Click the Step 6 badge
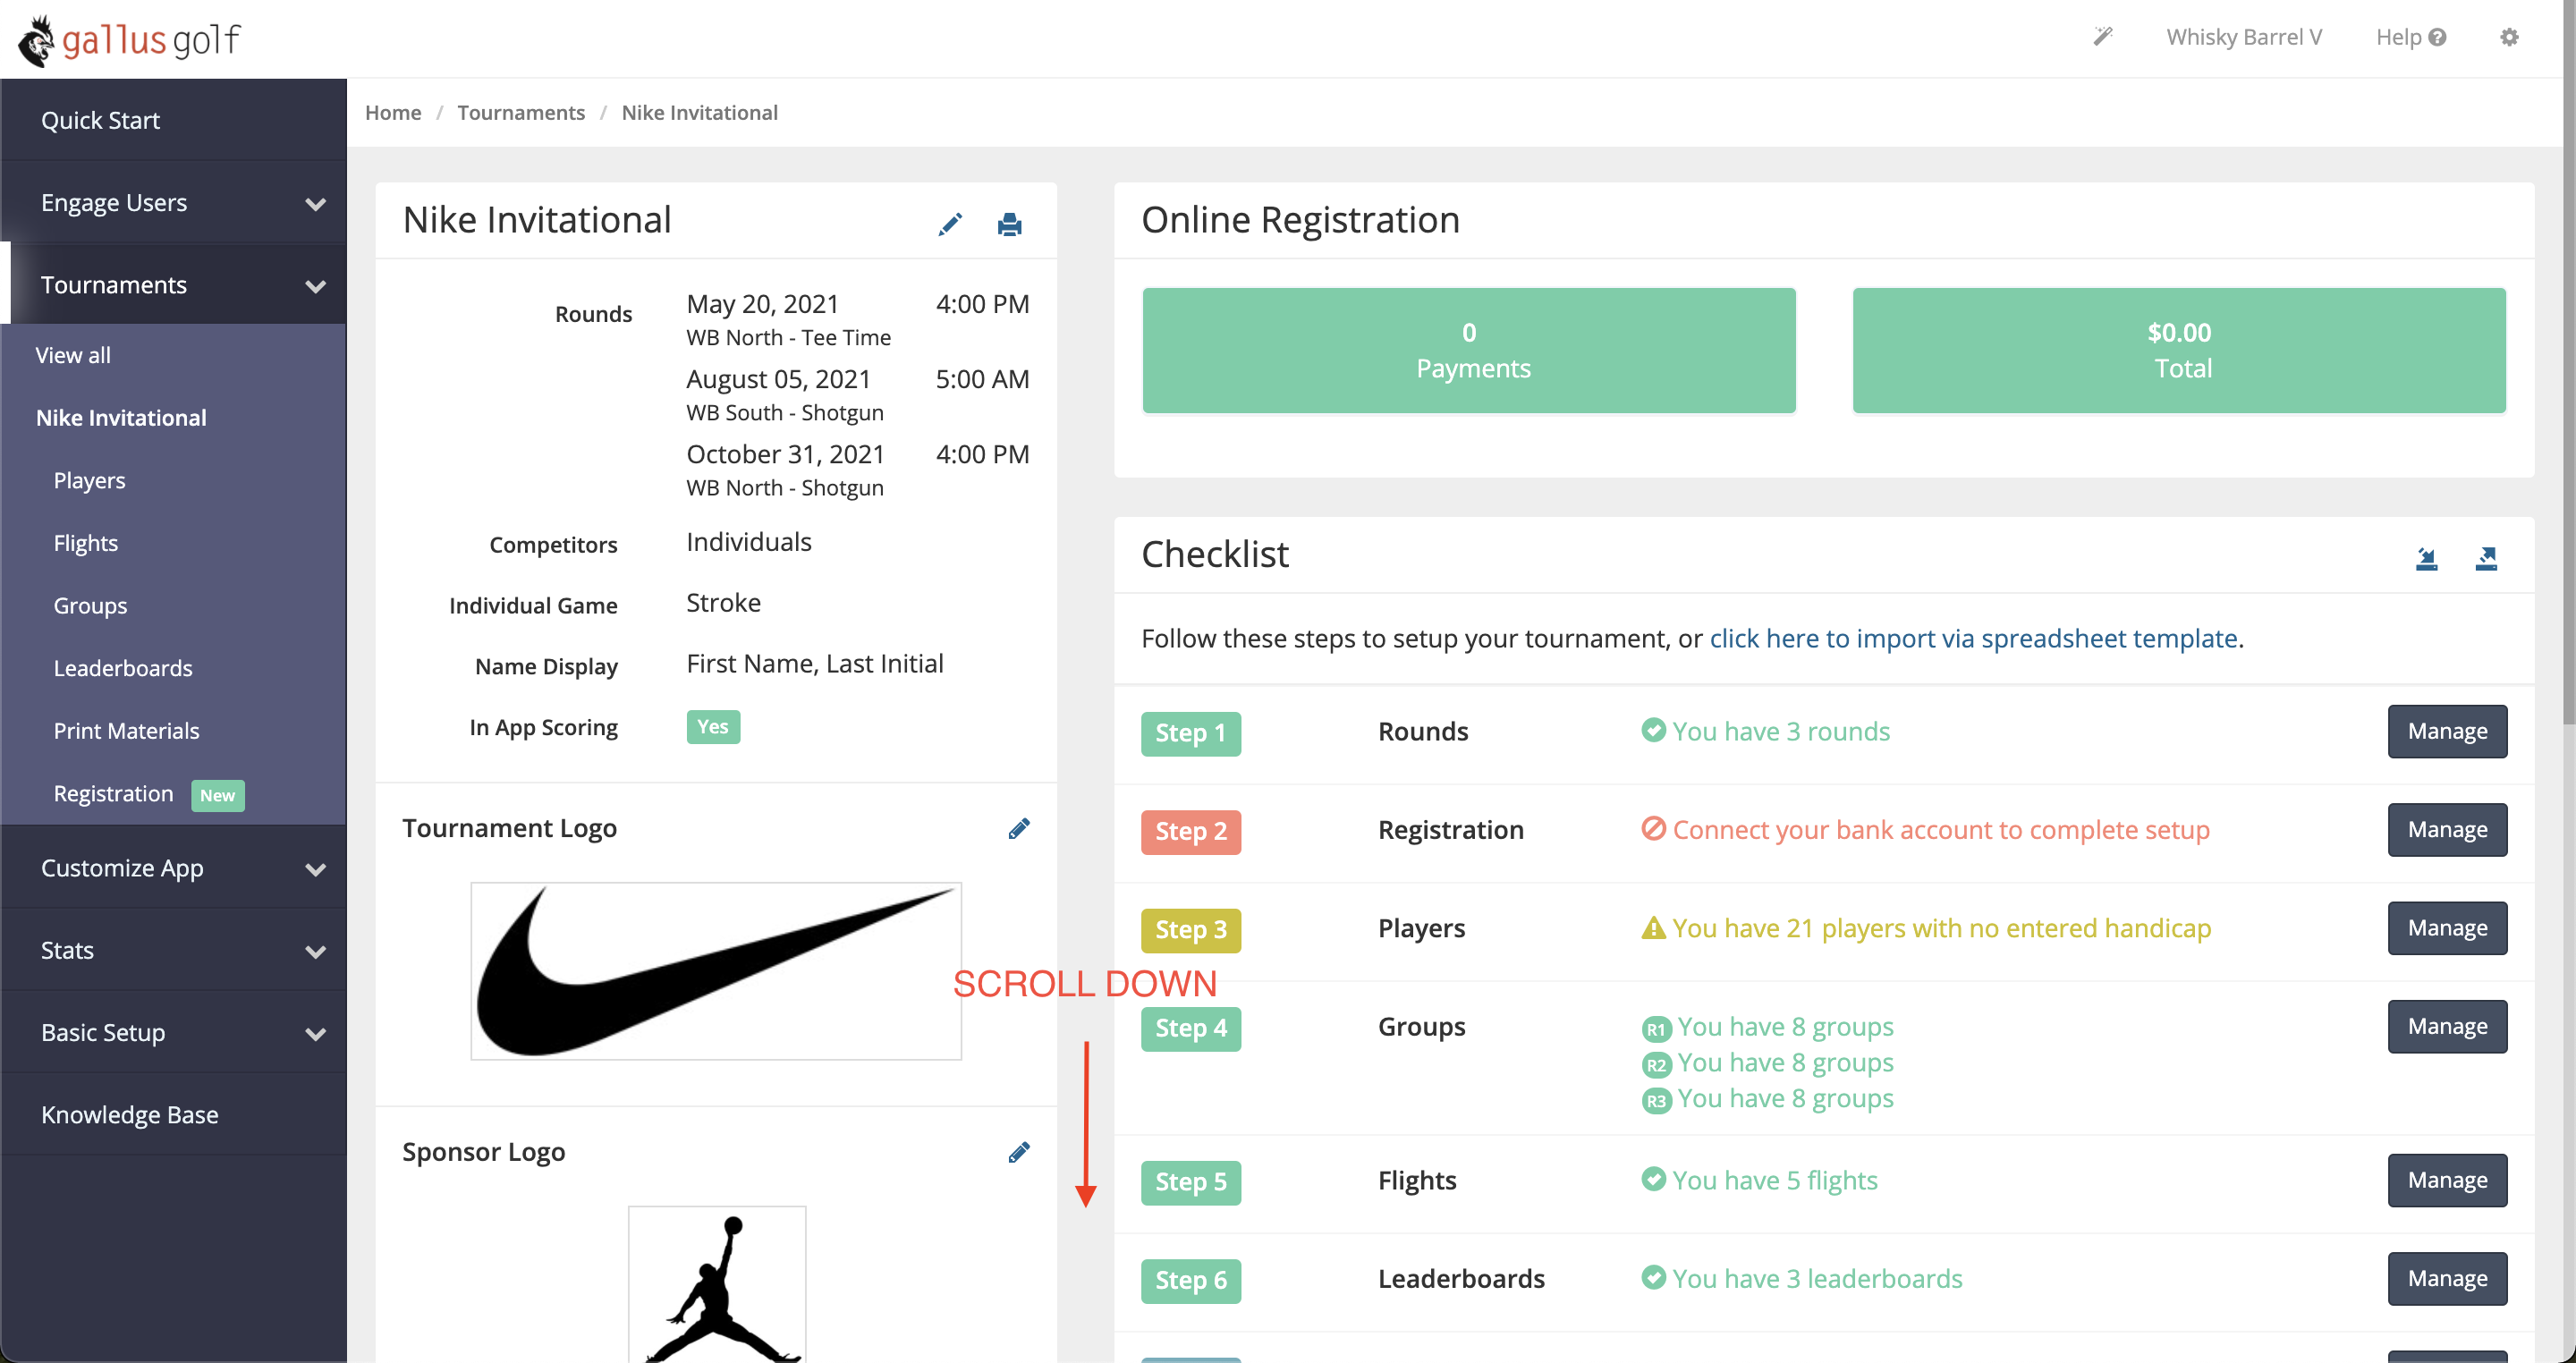This screenshot has width=2576, height=1363. click(1191, 1280)
